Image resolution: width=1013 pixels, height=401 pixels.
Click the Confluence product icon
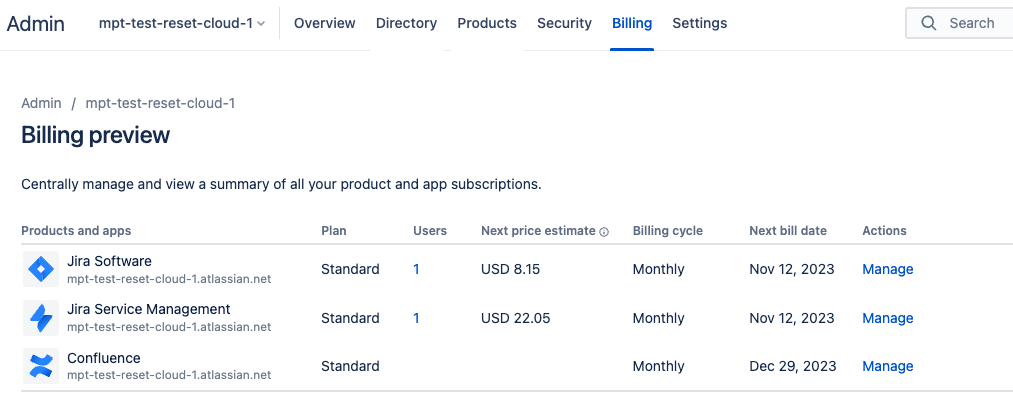pyautogui.click(x=40, y=366)
